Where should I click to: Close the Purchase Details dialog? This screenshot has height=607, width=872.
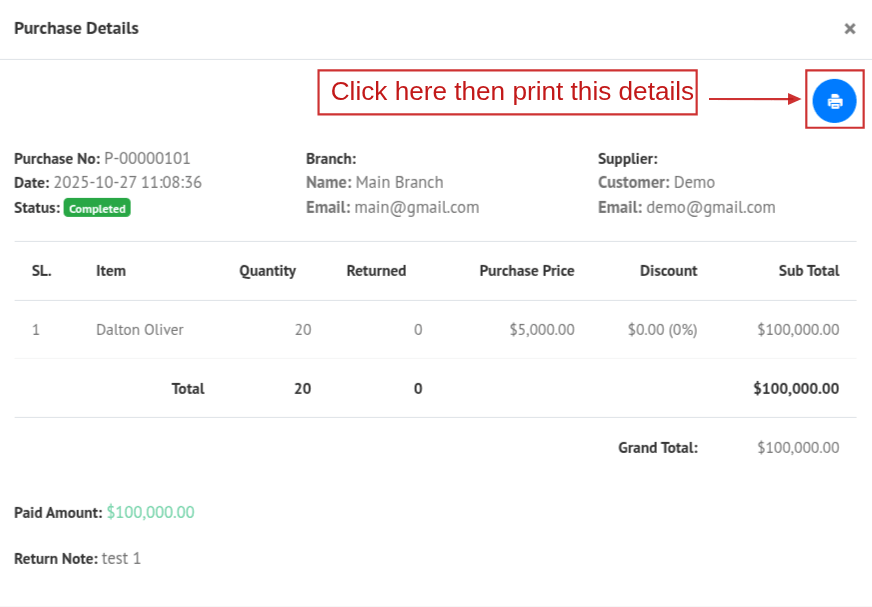(x=850, y=29)
